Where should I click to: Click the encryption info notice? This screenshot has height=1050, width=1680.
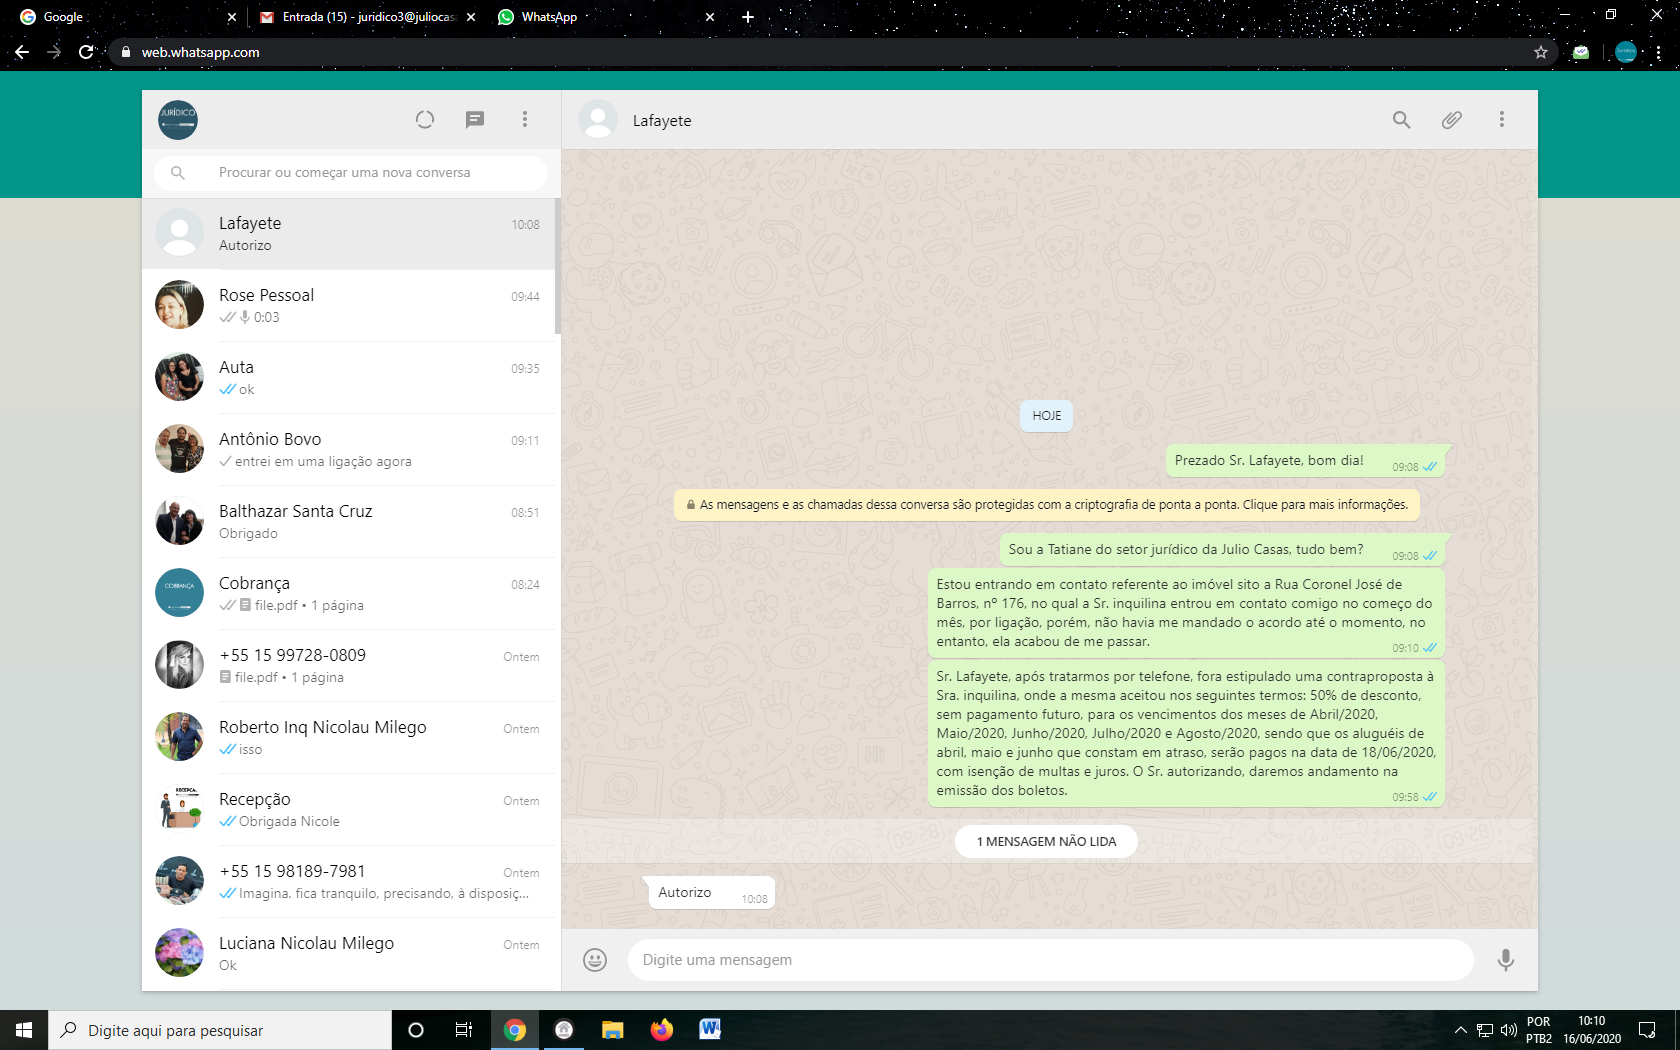point(1046,505)
